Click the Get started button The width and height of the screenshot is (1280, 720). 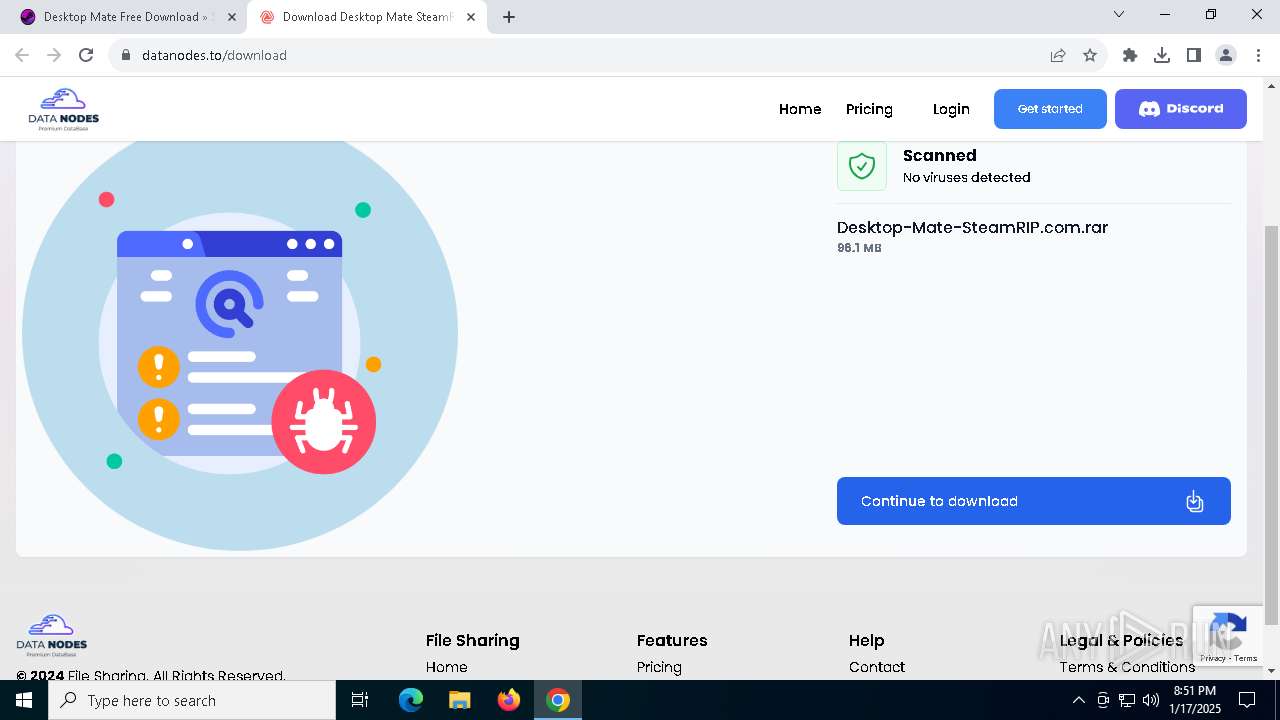tap(1050, 109)
